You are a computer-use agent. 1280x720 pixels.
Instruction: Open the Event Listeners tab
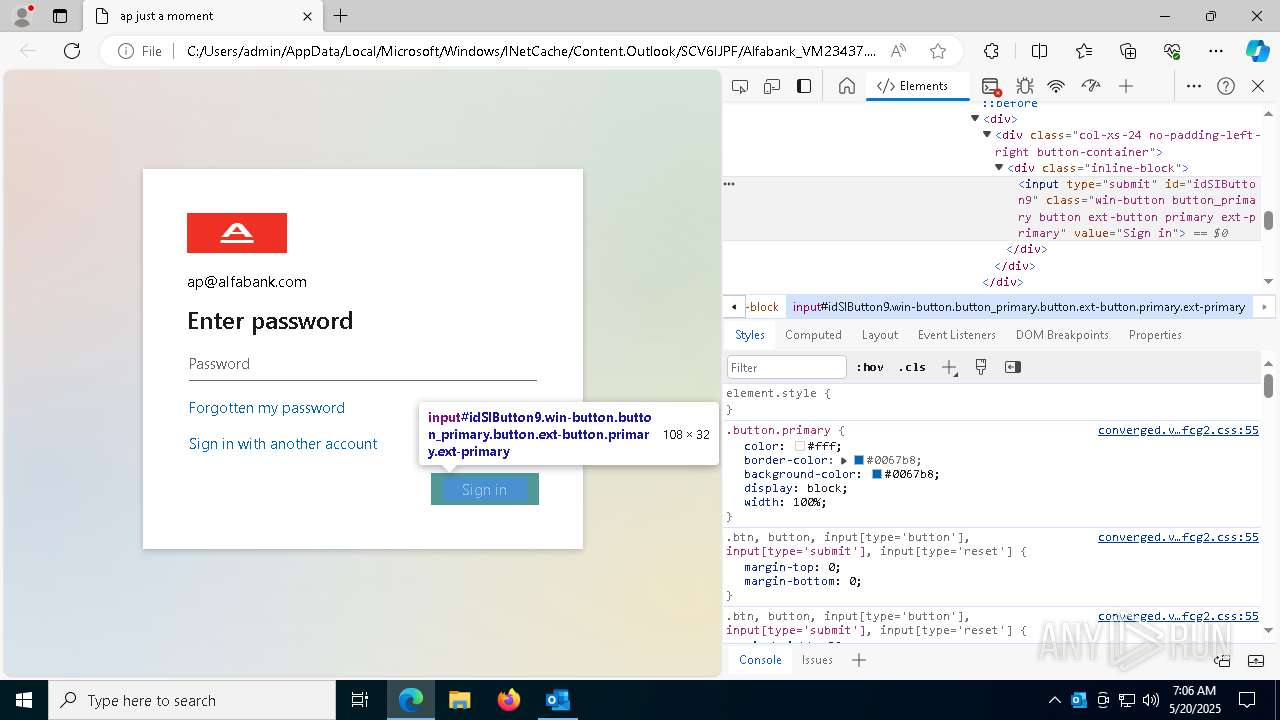(957, 335)
